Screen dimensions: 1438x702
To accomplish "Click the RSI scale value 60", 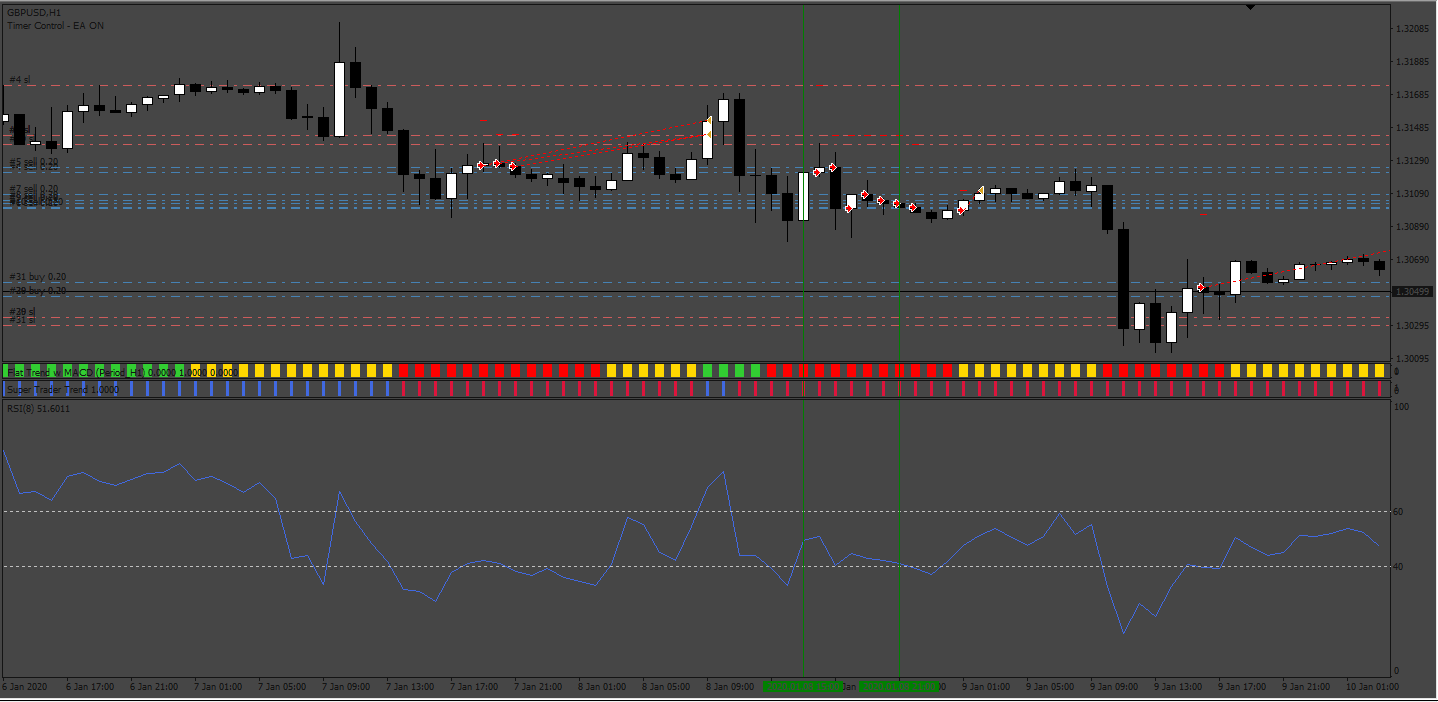I will pyautogui.click(x=1400, y=512).
